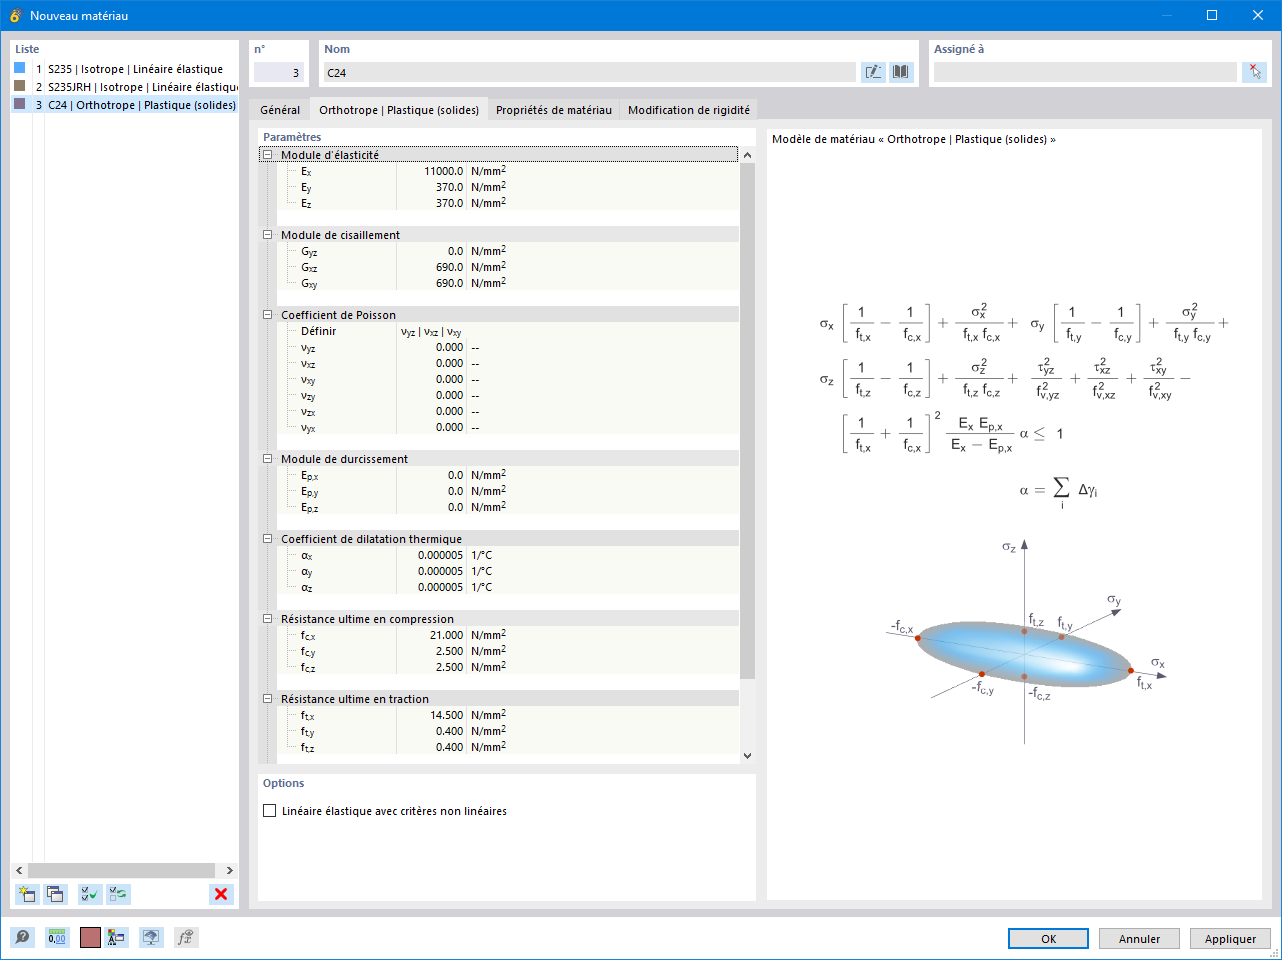Collapse the Module de cisaillement group

pyautogui.click(x=267, y=235)
